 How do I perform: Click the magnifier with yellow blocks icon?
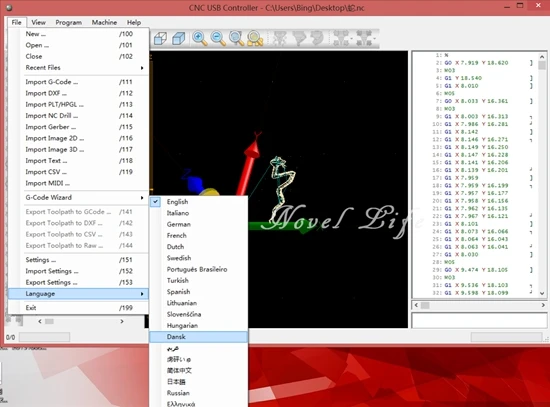(x=255, y=38)
